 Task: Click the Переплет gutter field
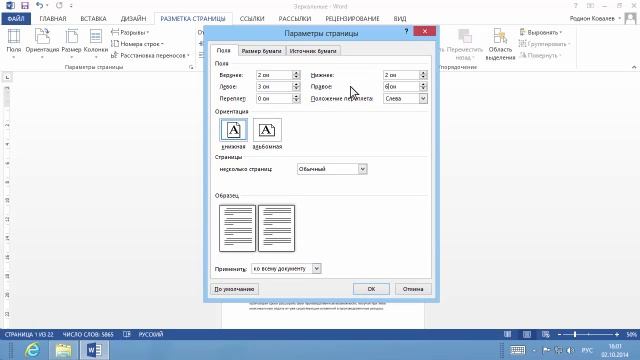click(x=274, y=98)
